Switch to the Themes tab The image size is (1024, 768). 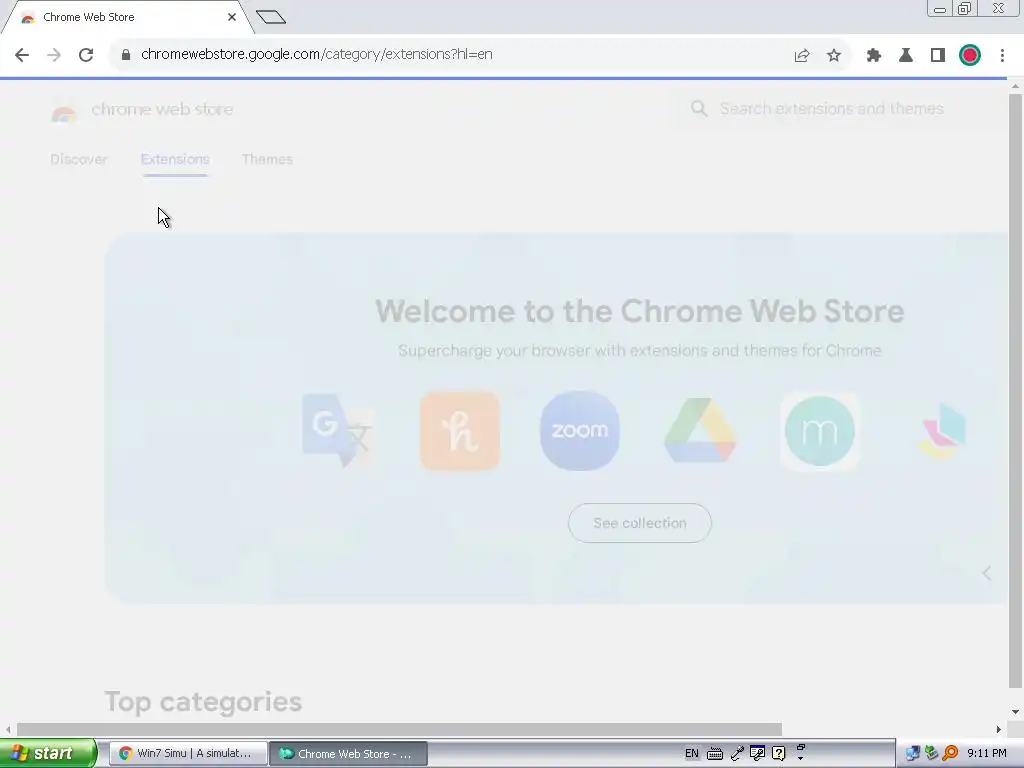coord(267,159)
